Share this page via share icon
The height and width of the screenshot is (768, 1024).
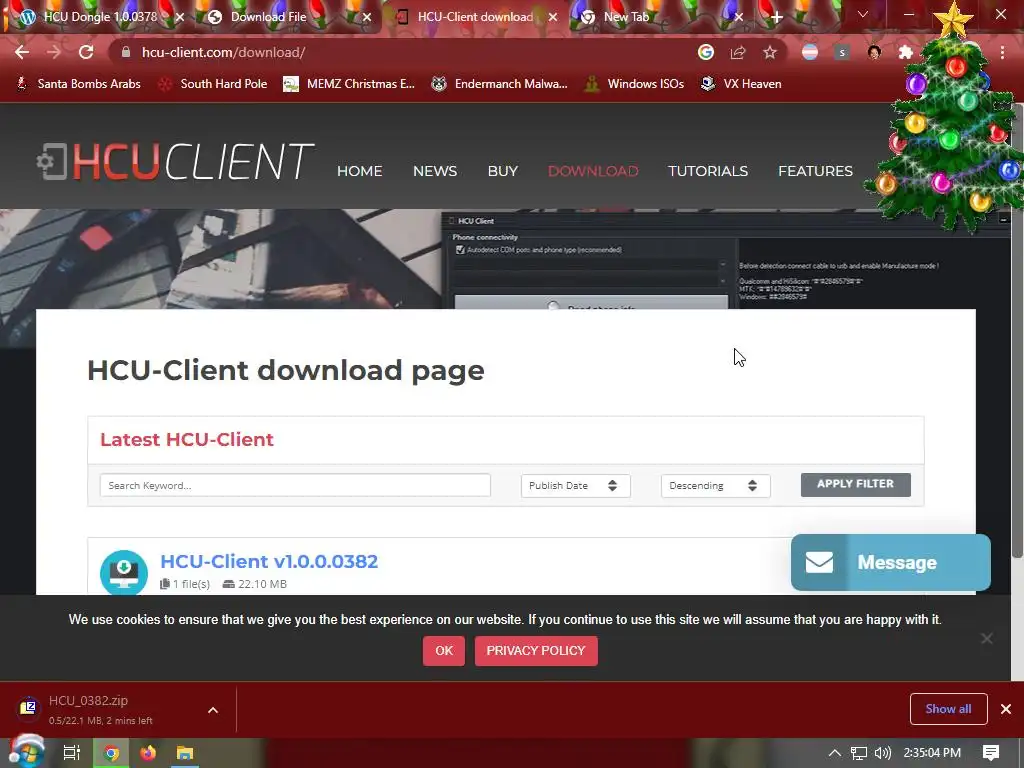click(x=738, y=52)
